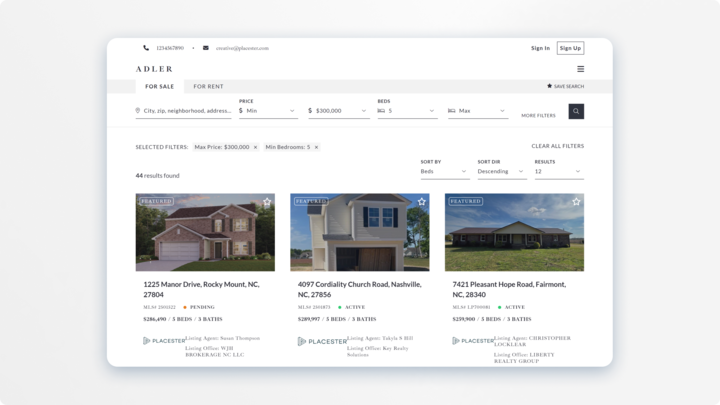Remove the Min Bedrooms 5 filter

[316, 147]
